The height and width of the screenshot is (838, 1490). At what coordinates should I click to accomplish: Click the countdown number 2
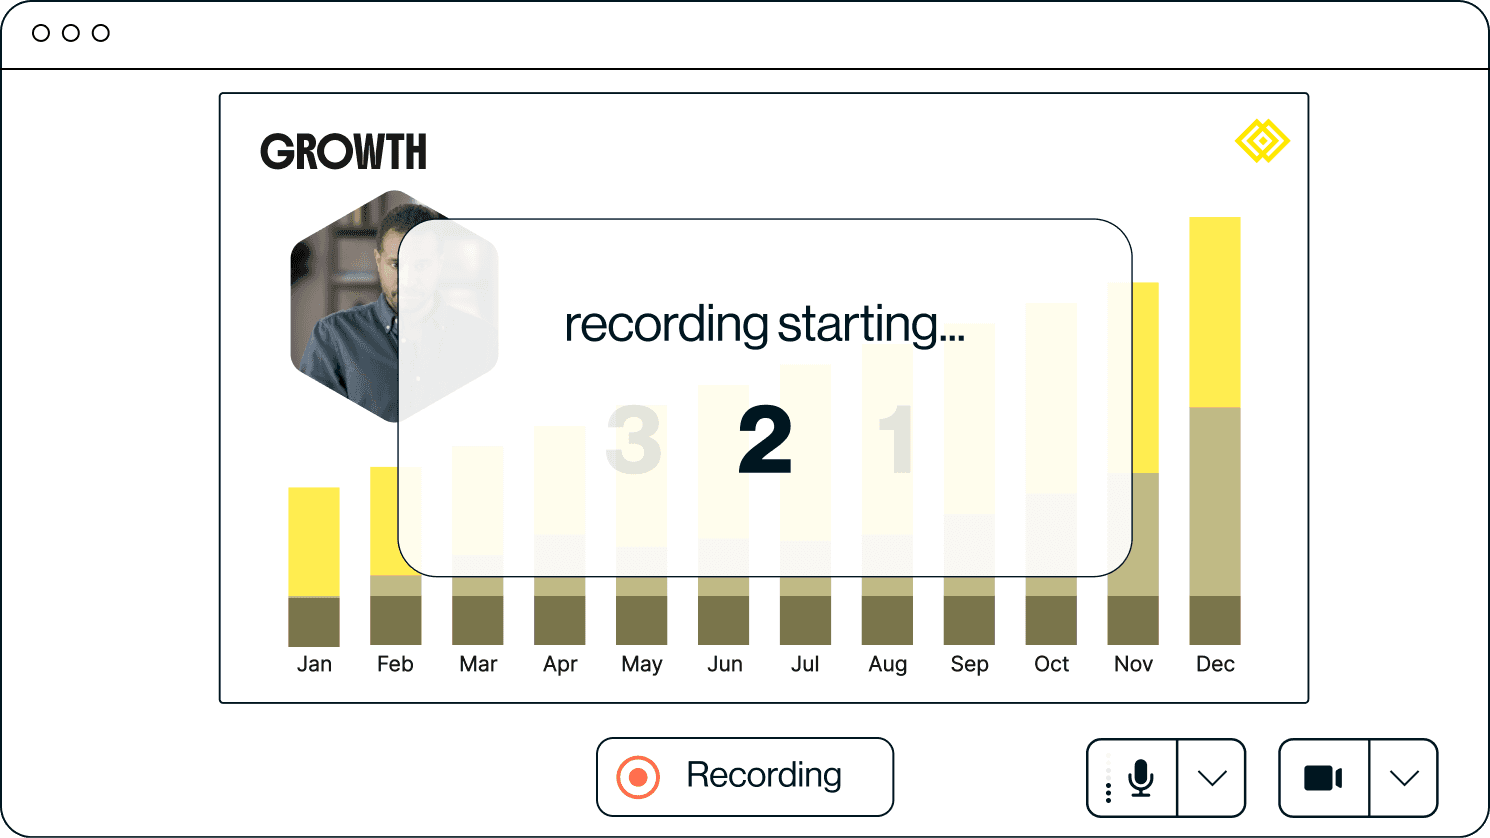point(765,440)
